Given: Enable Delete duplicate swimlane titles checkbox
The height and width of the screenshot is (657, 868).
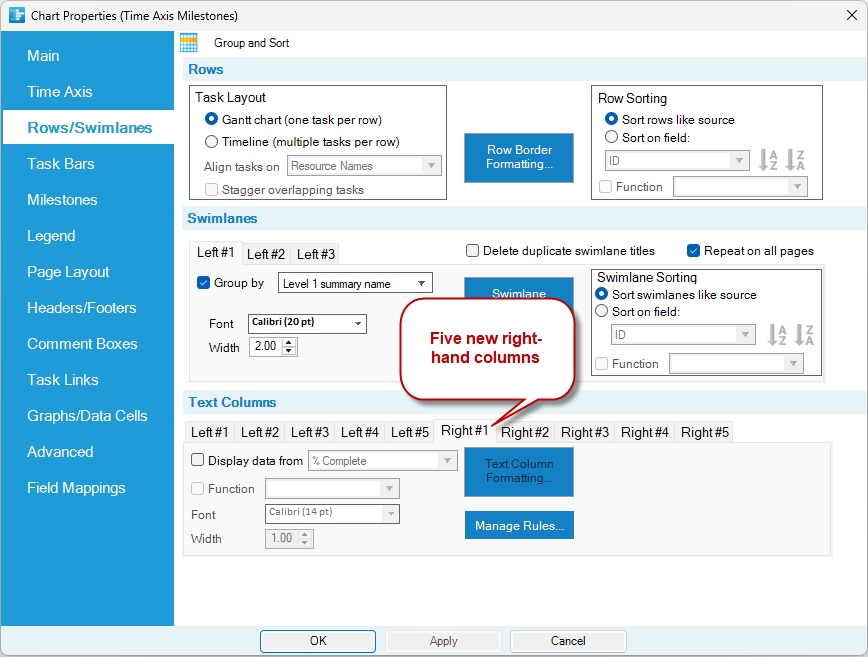Looking at the screenshot, I should (472, 251).
